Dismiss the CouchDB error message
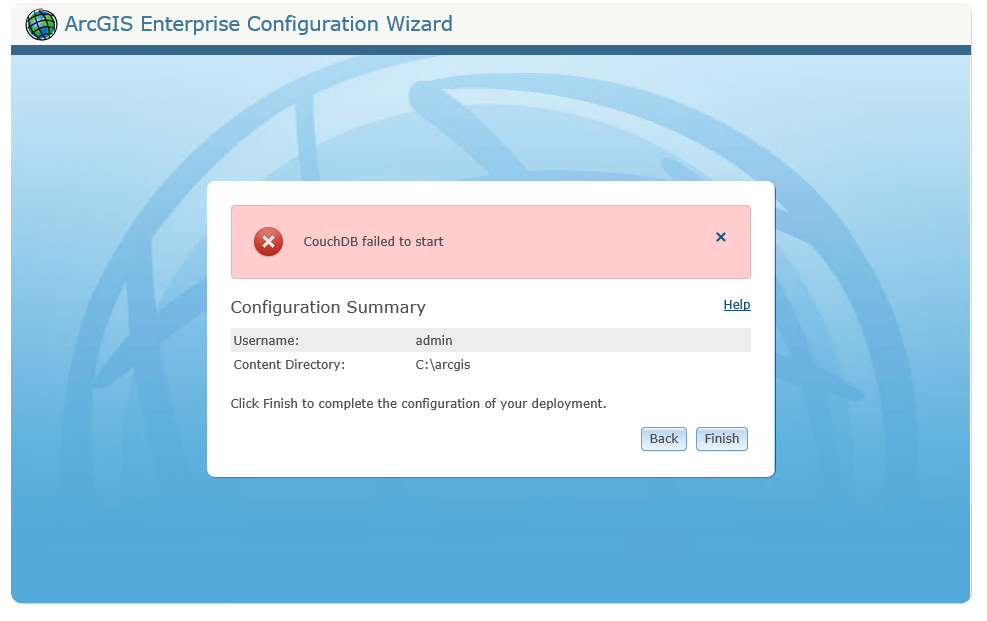987x621 pixels. 721,237
